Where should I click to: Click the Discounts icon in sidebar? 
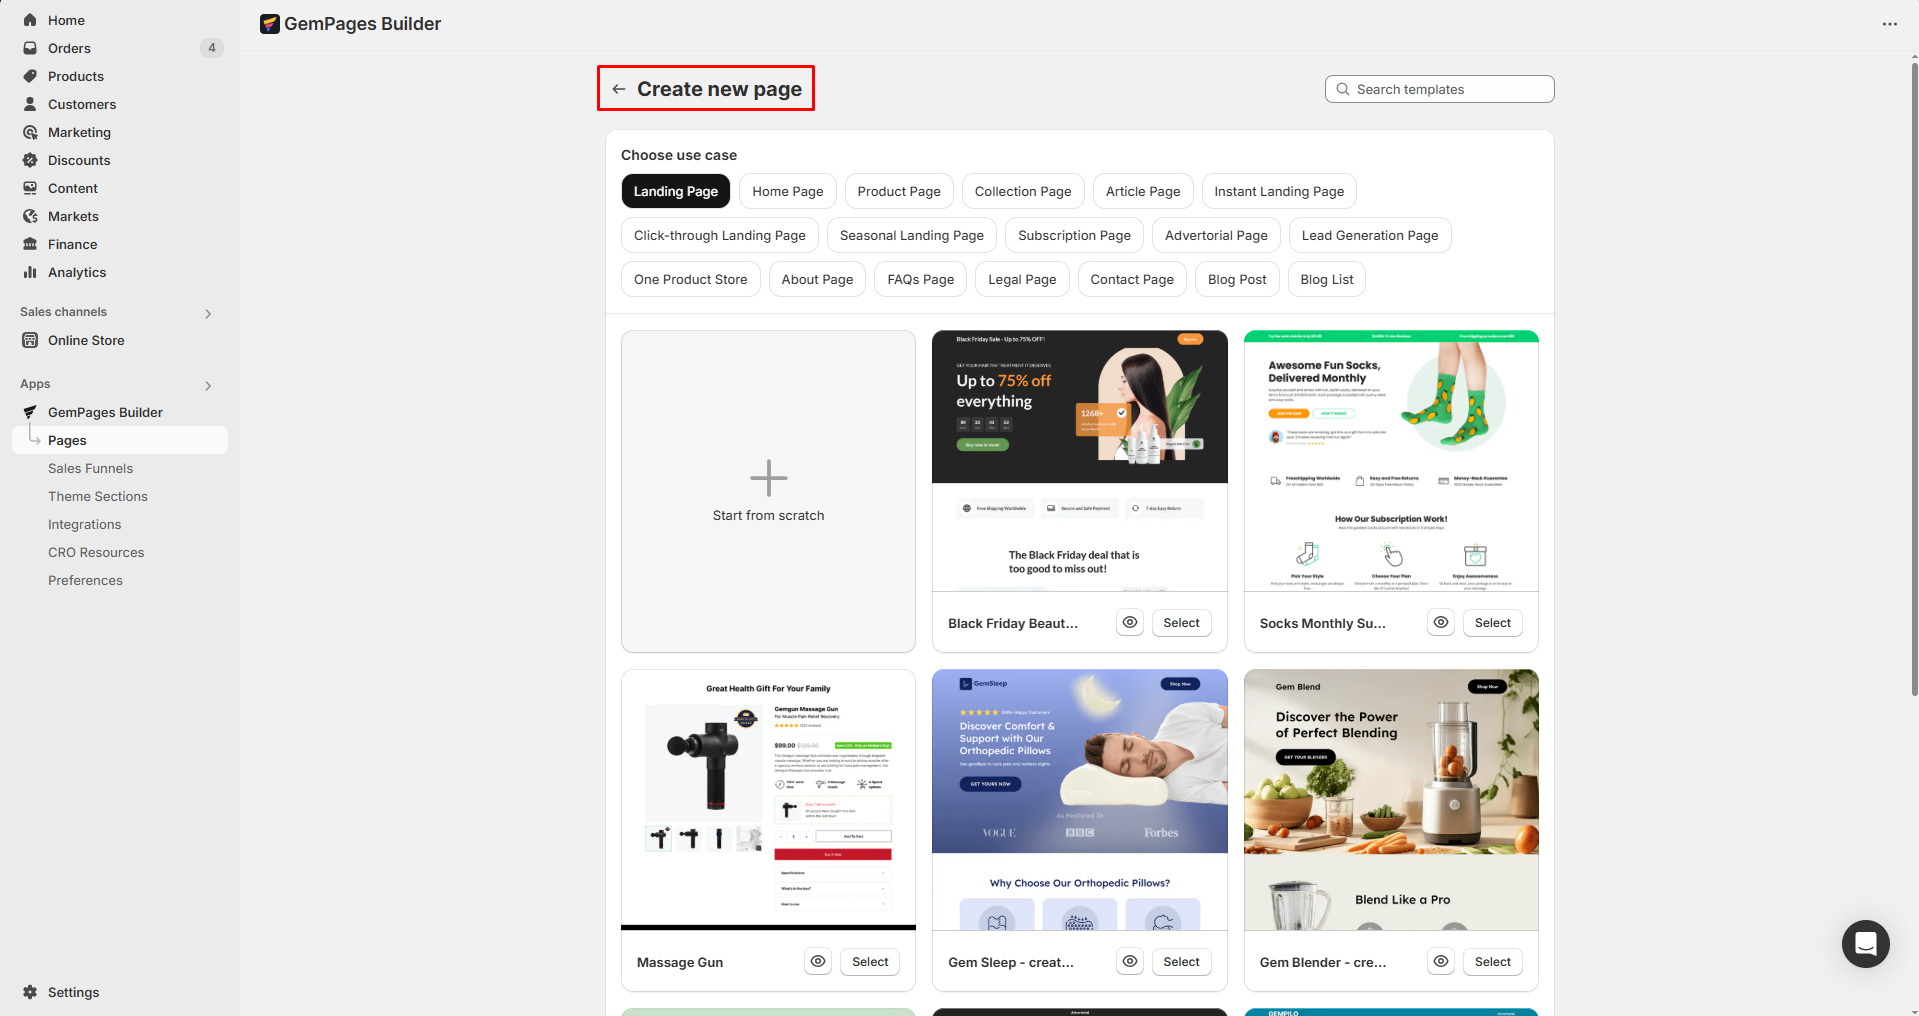[x=30, y=160]
